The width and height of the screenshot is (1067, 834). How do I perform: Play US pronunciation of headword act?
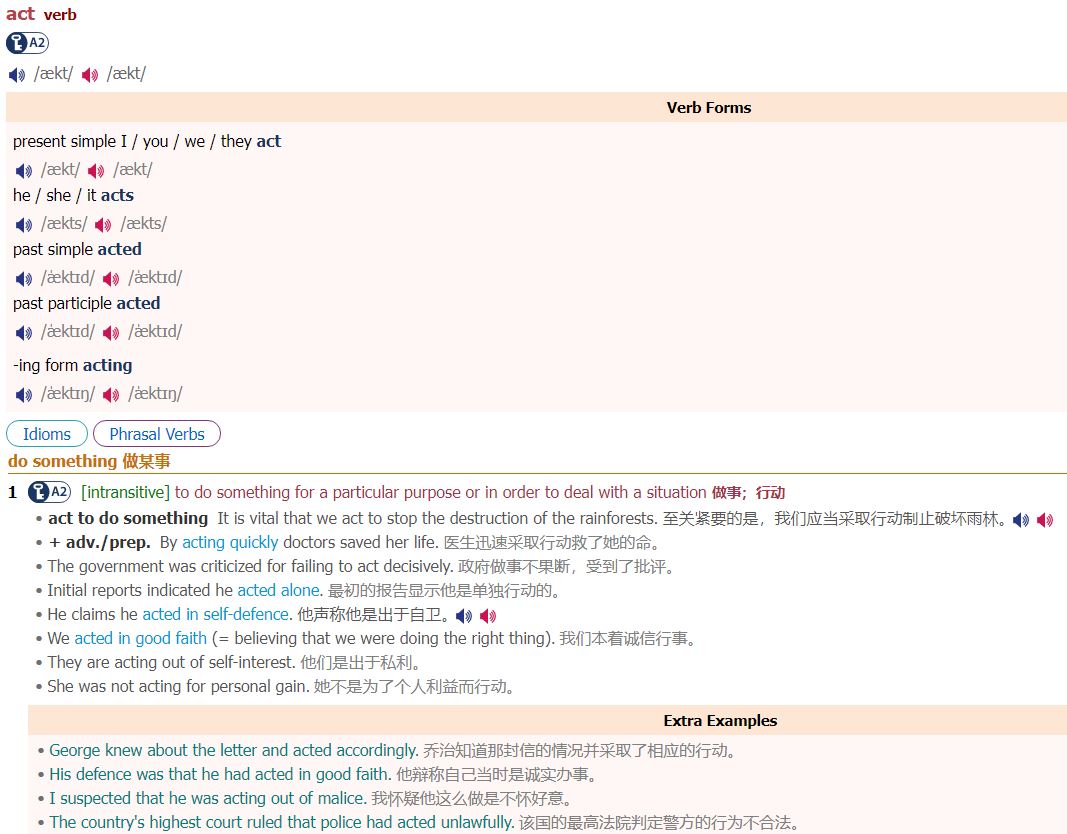pos(89,74)
